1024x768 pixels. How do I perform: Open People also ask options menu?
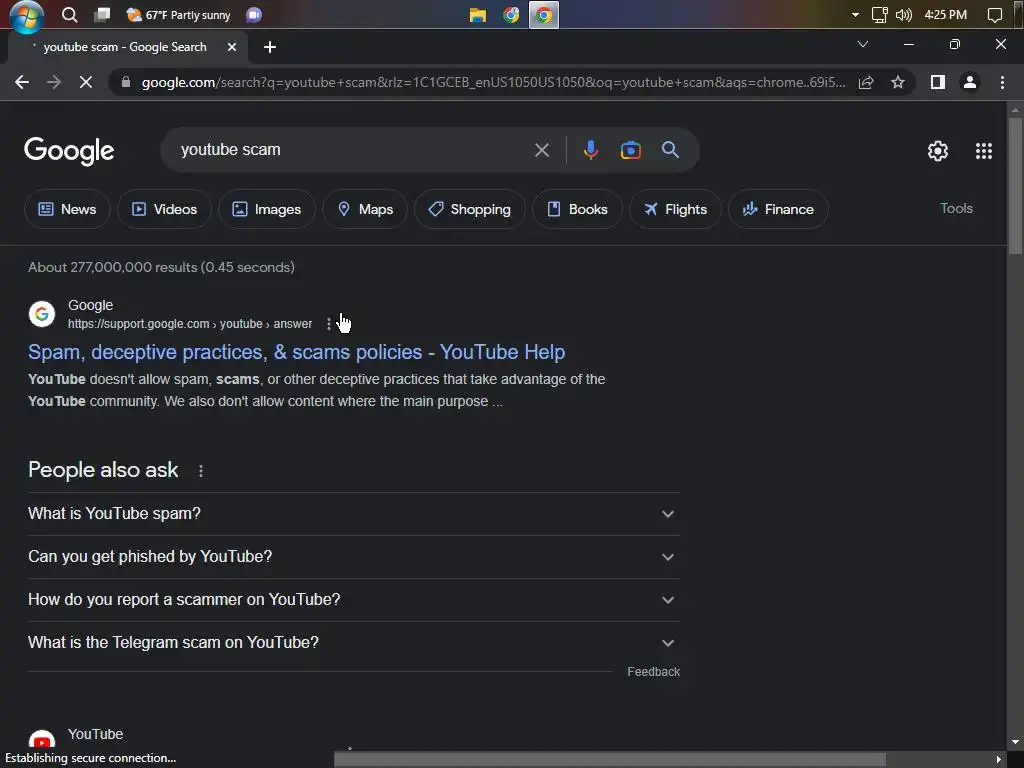coord(200,471)
